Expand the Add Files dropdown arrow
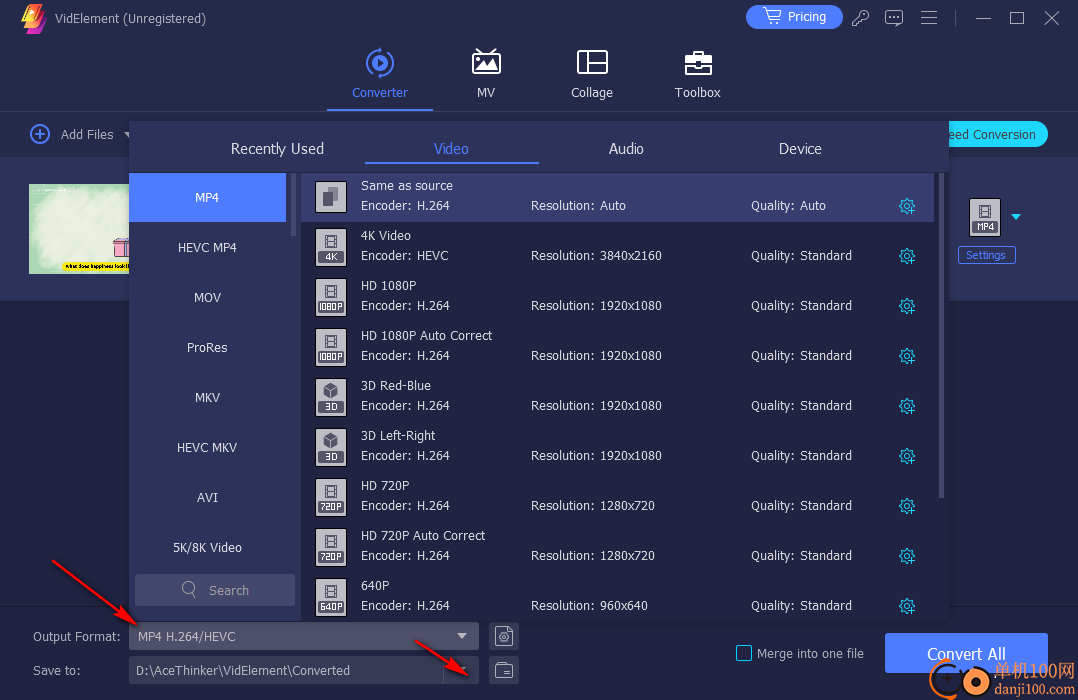The width and height of the screenshot is (1078, 700). [126, 135]
